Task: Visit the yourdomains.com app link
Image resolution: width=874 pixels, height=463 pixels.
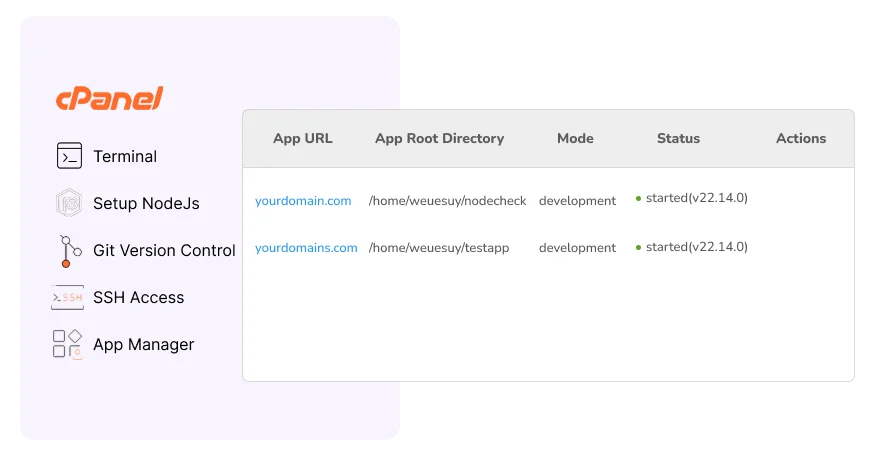Action: coord(306,247)
